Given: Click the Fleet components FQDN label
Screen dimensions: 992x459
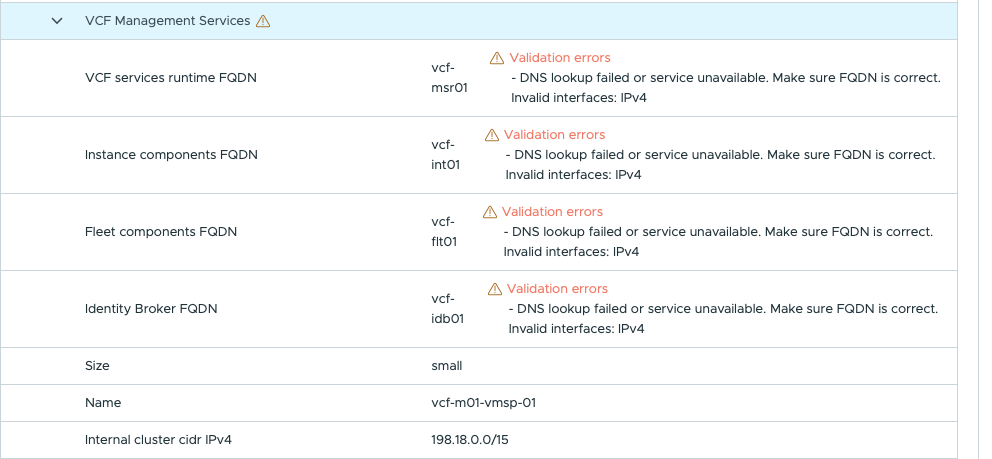Looking at the screenshot, I should pyautogui.click(x=161, y=233).
